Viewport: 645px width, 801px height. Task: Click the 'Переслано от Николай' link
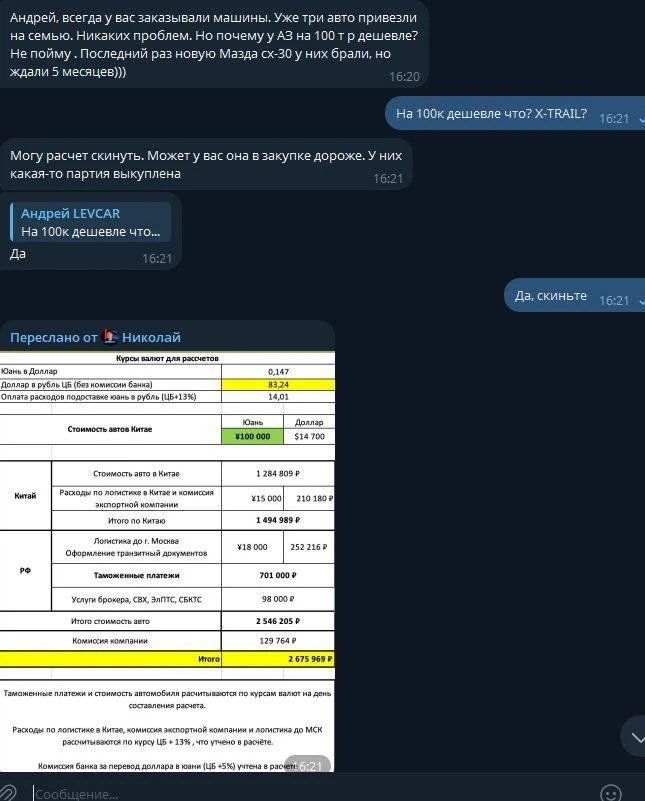[95, 337]
